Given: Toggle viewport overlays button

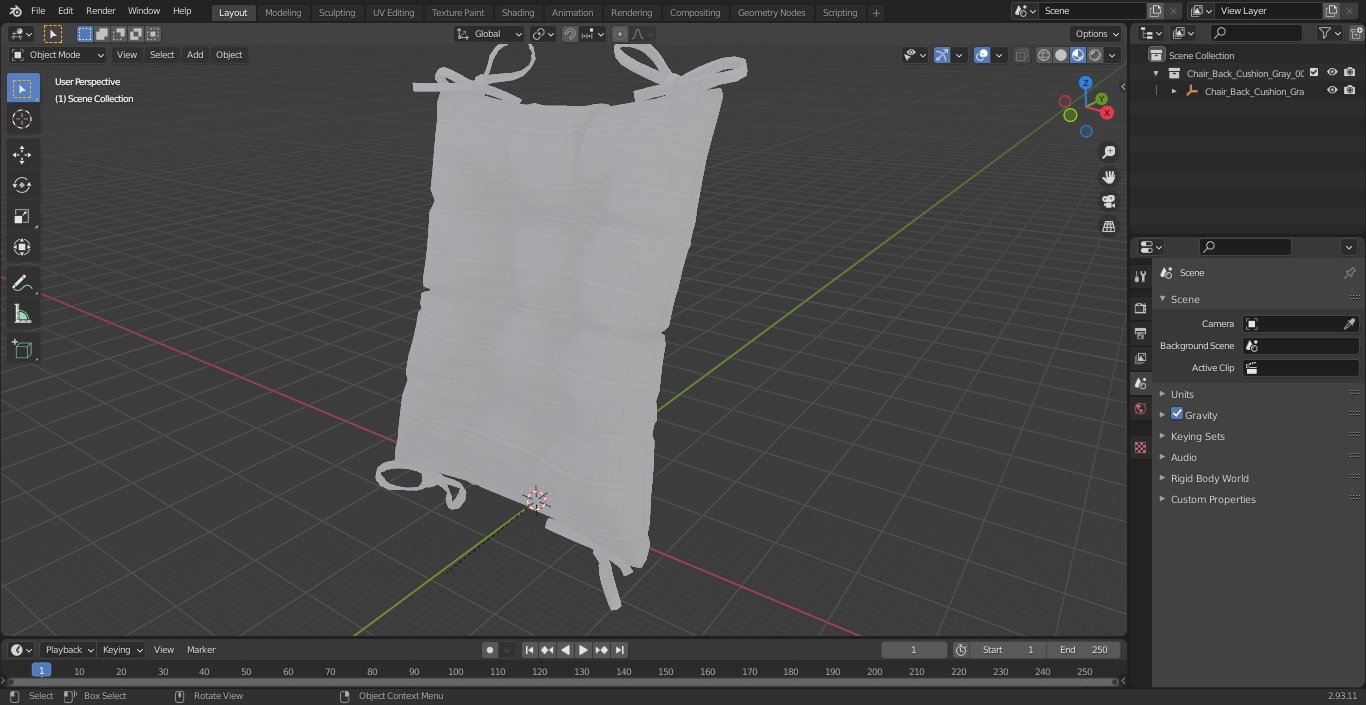Looking at the screenshot, I should pos(982,55).
